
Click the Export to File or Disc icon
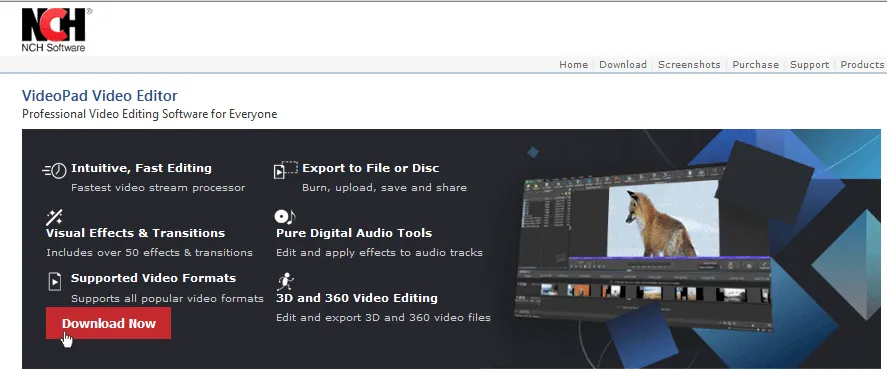pyautogui.click(x=285, y=170)
